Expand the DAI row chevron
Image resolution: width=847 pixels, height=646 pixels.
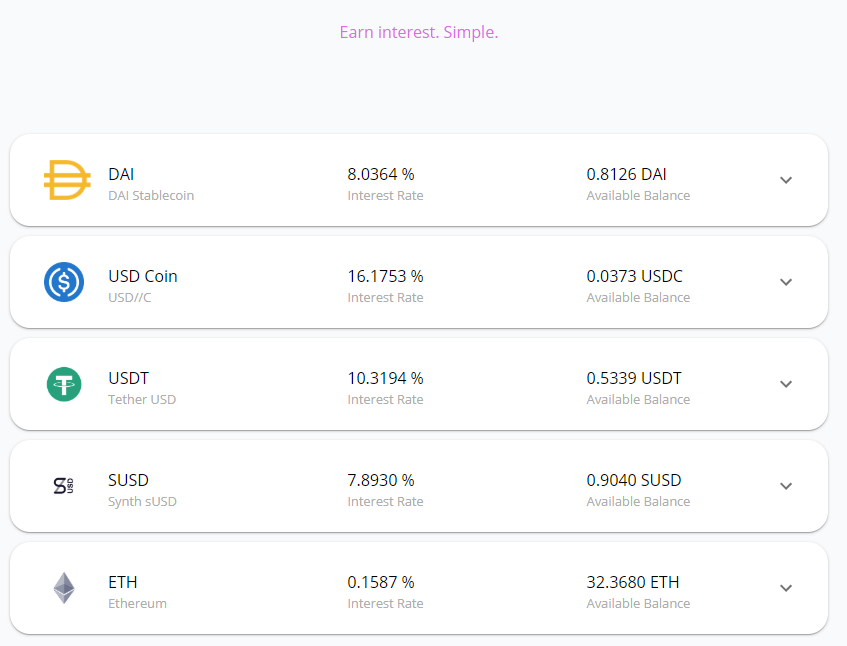tap(786, 180)
